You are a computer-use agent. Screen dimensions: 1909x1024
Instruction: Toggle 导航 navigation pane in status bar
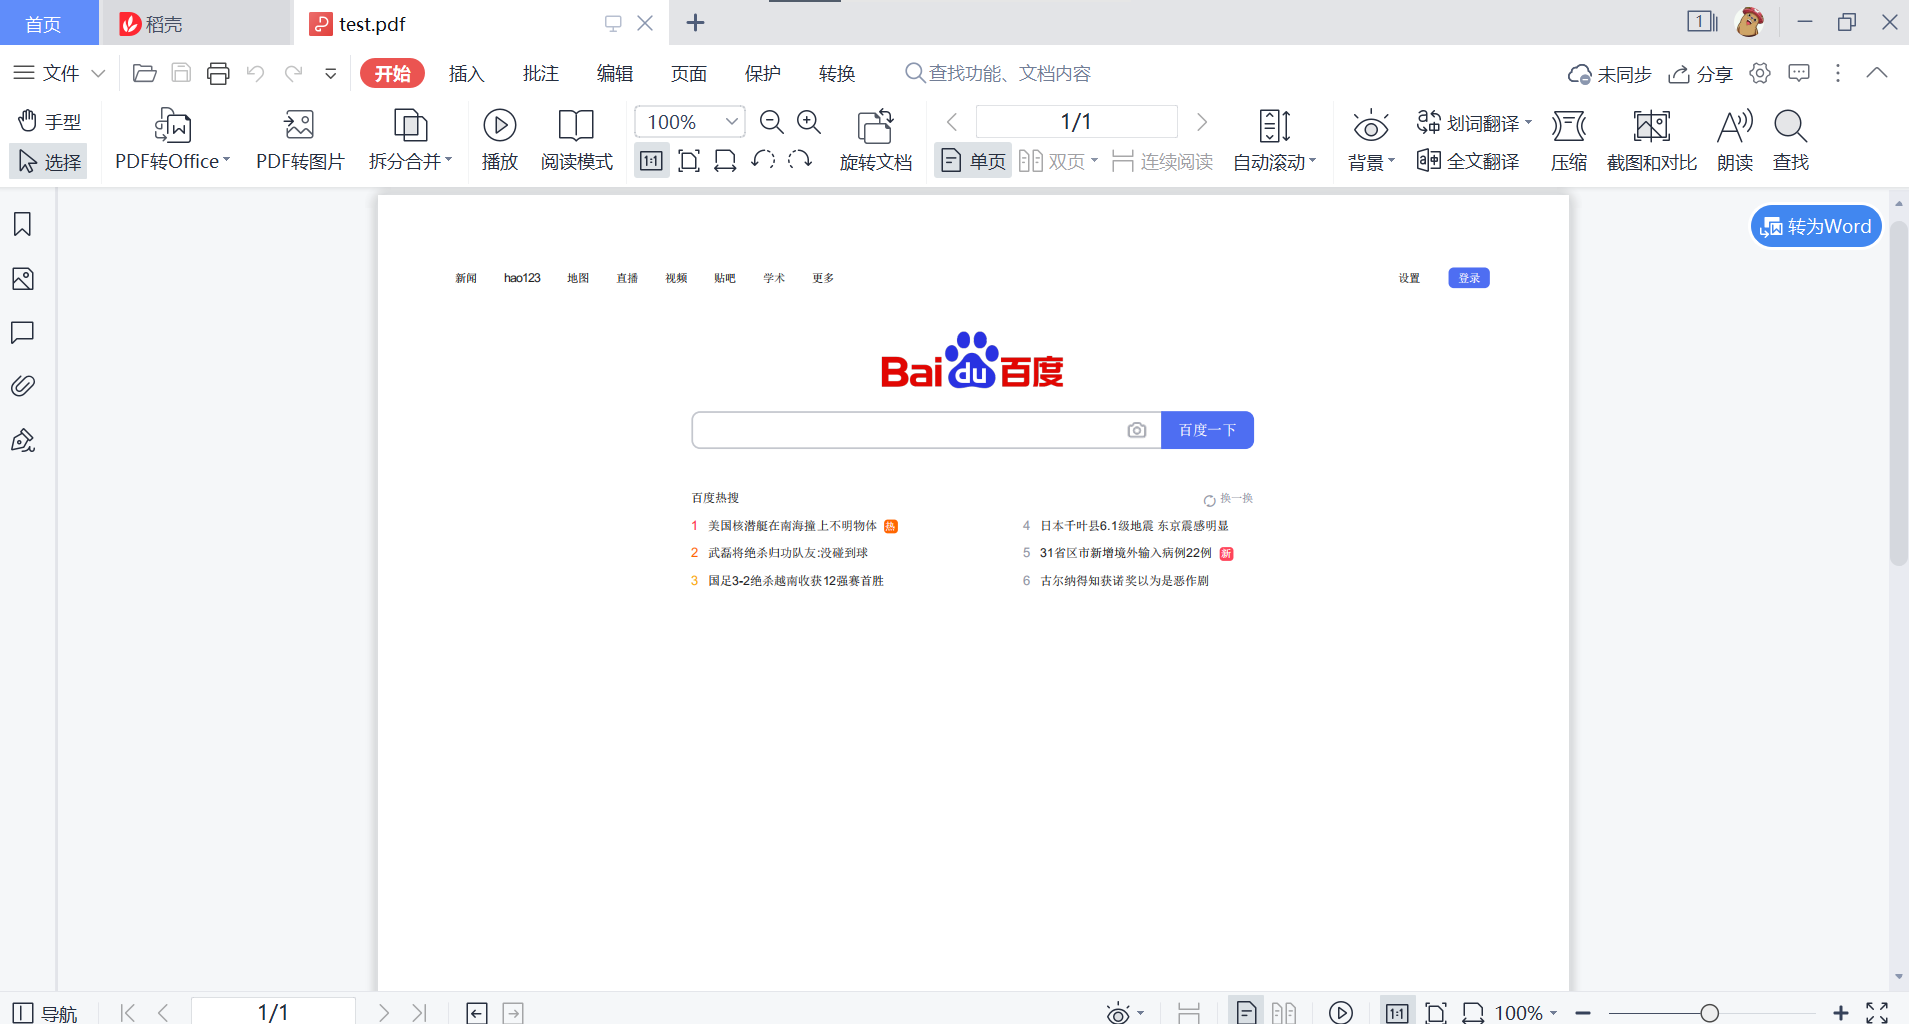45,1013
